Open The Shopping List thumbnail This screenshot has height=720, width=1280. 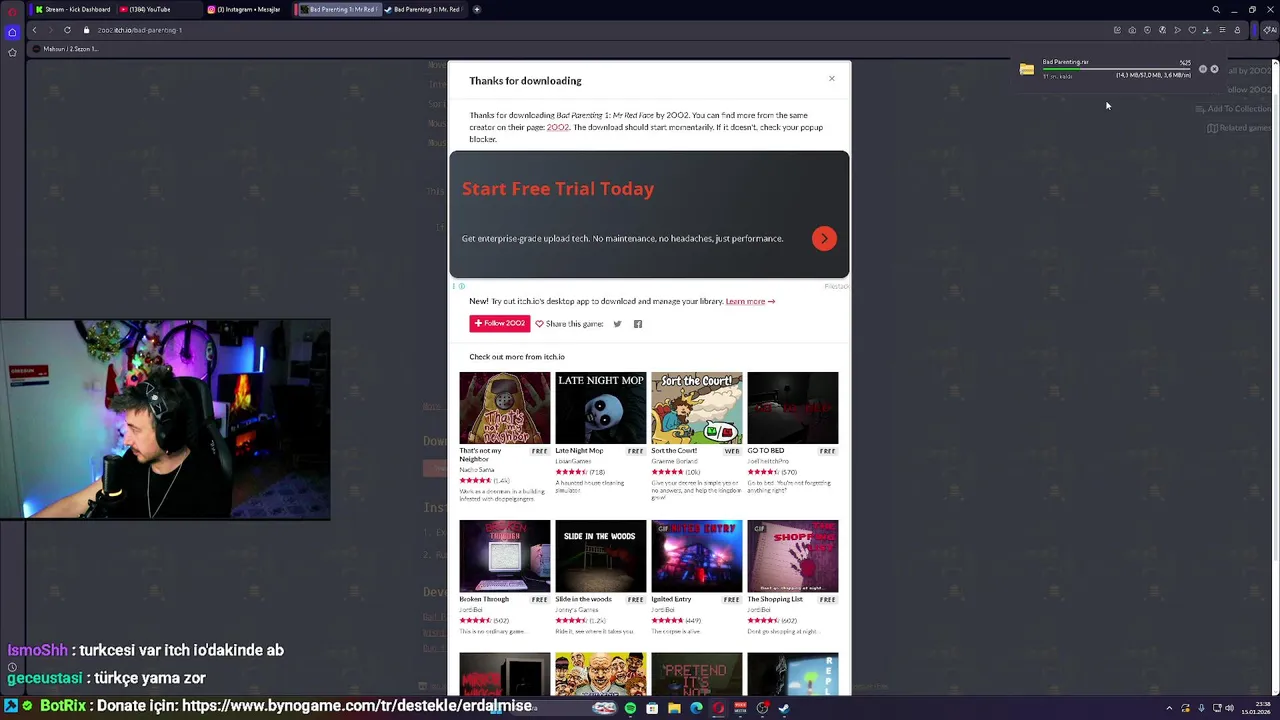point(793,556)
